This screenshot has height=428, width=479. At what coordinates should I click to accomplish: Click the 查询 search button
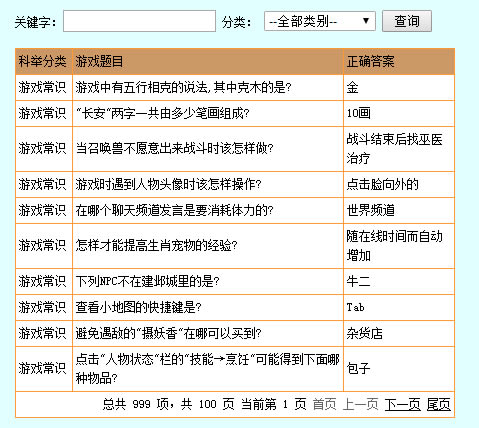click(407, 21)
